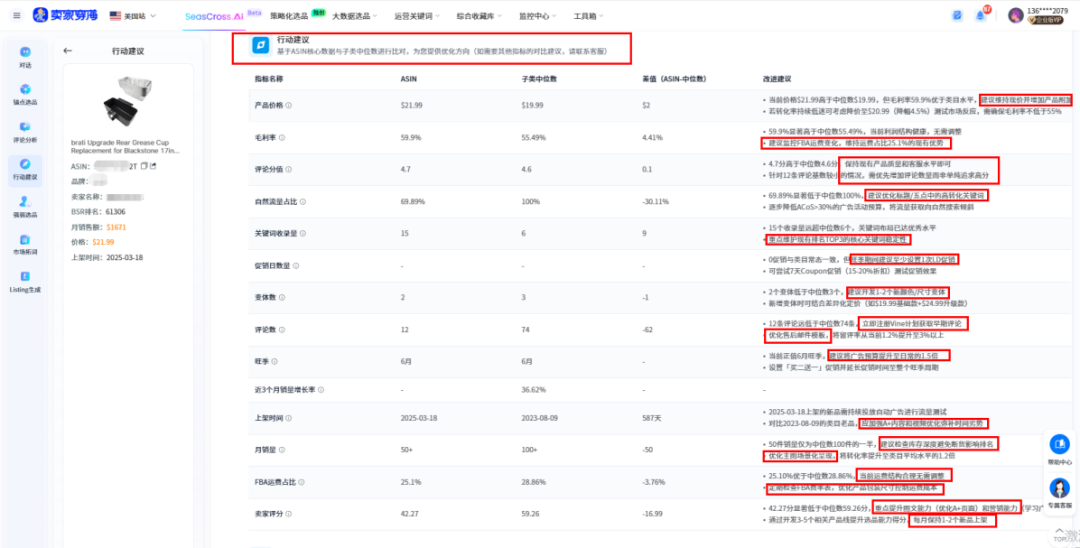Click the 587天 difference cell
The height and width of the screenshot is (548, 1080).
tap(651, 418)
